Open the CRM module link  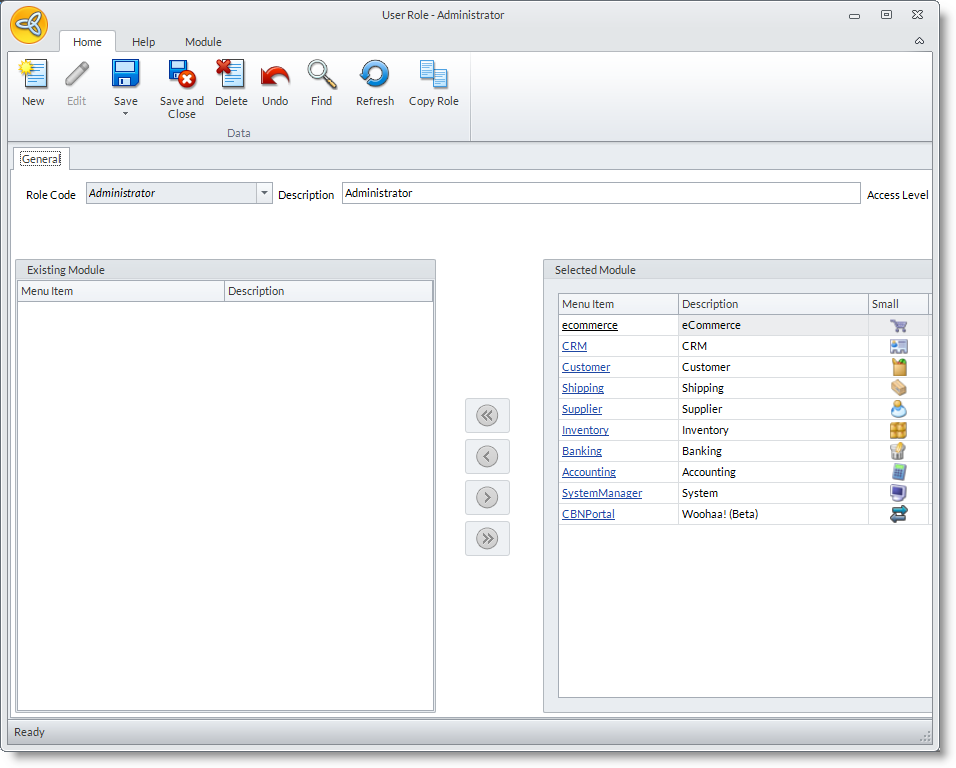[x=574, y=346]
